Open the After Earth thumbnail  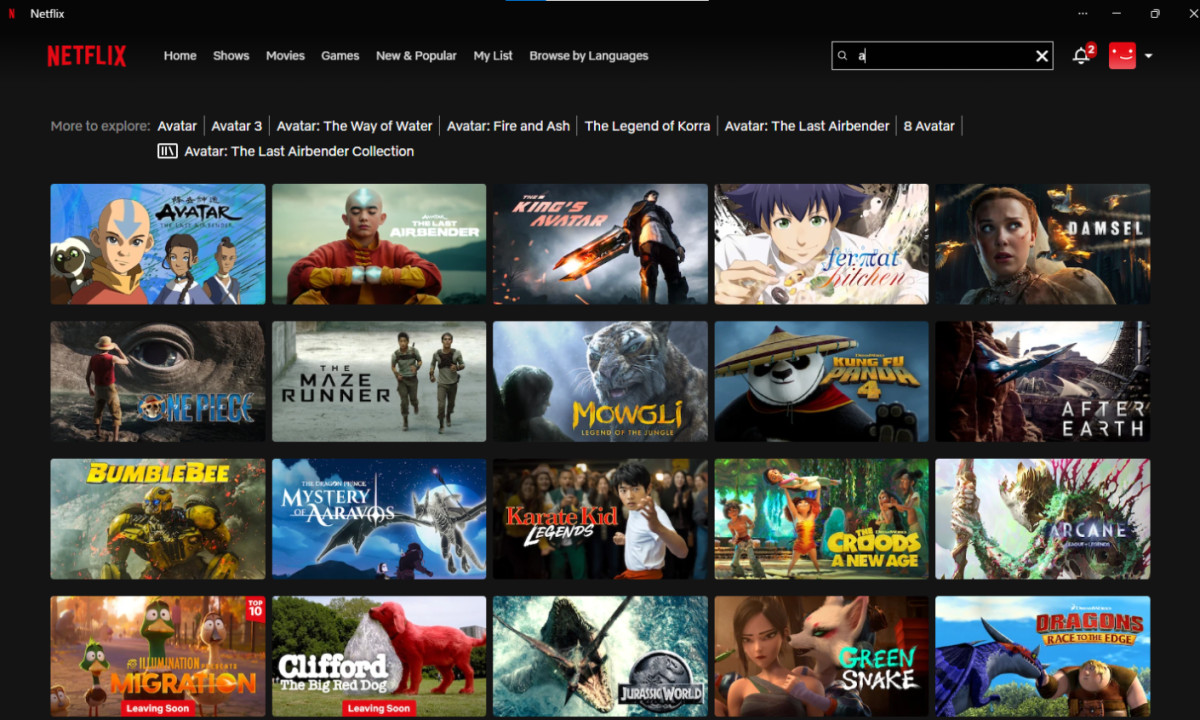point(1042,381)
